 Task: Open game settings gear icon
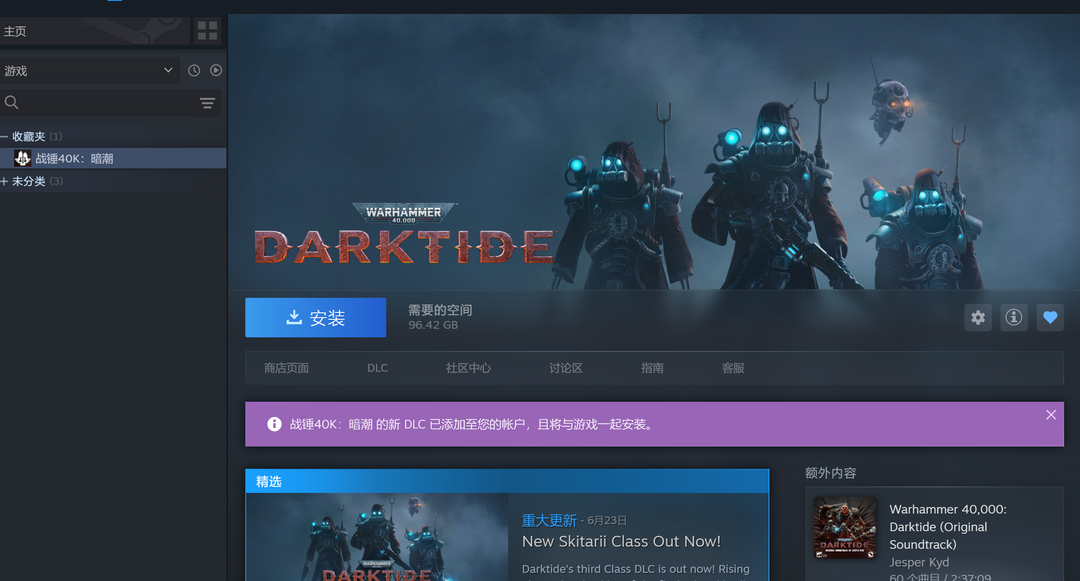977,317
